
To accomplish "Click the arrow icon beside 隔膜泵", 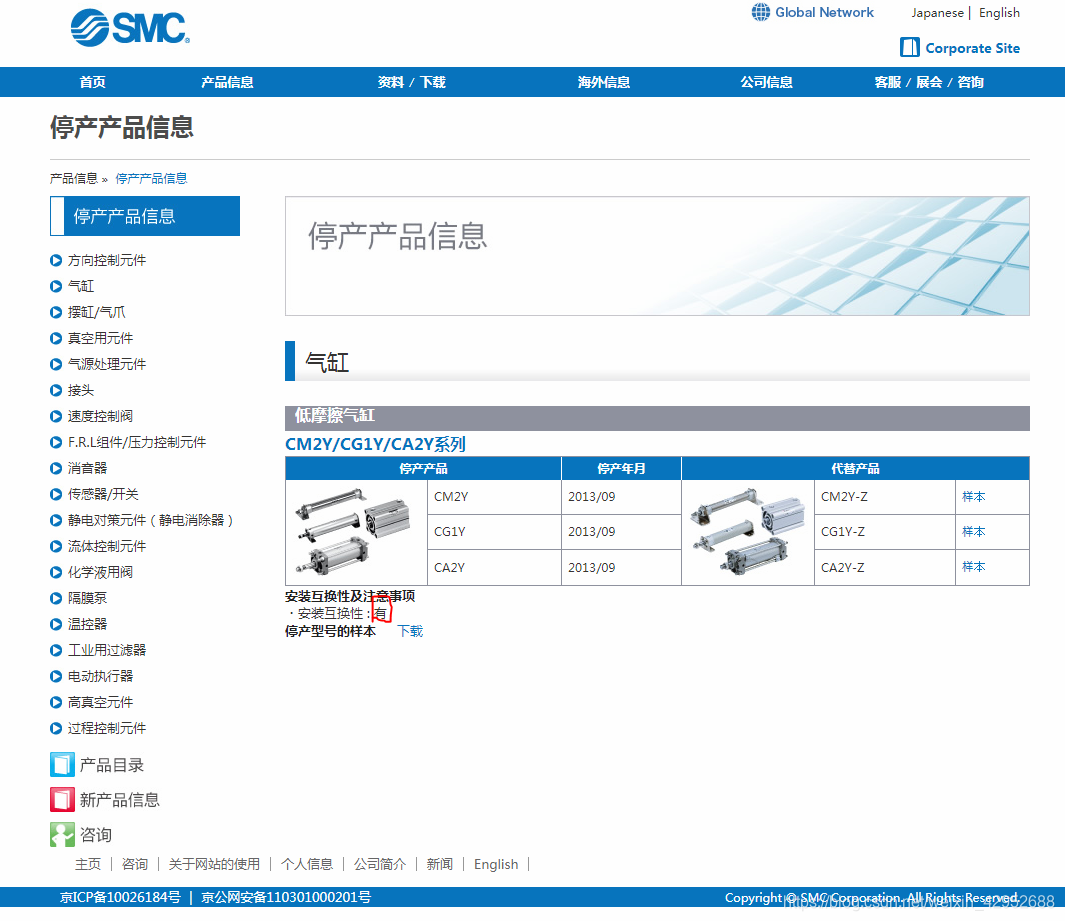I will [x=56, y=598].
